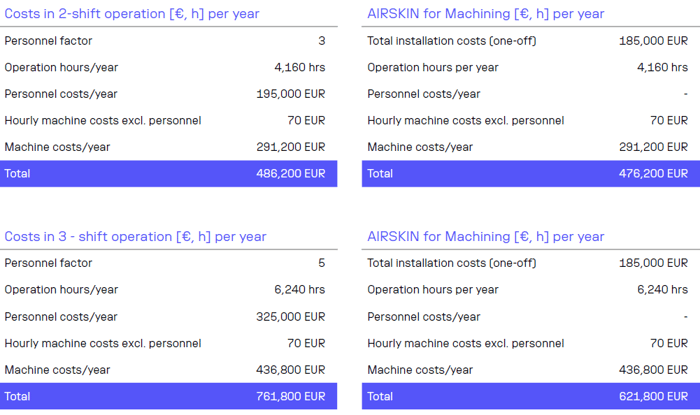Click the personnel factor value 5

(321, 263)
